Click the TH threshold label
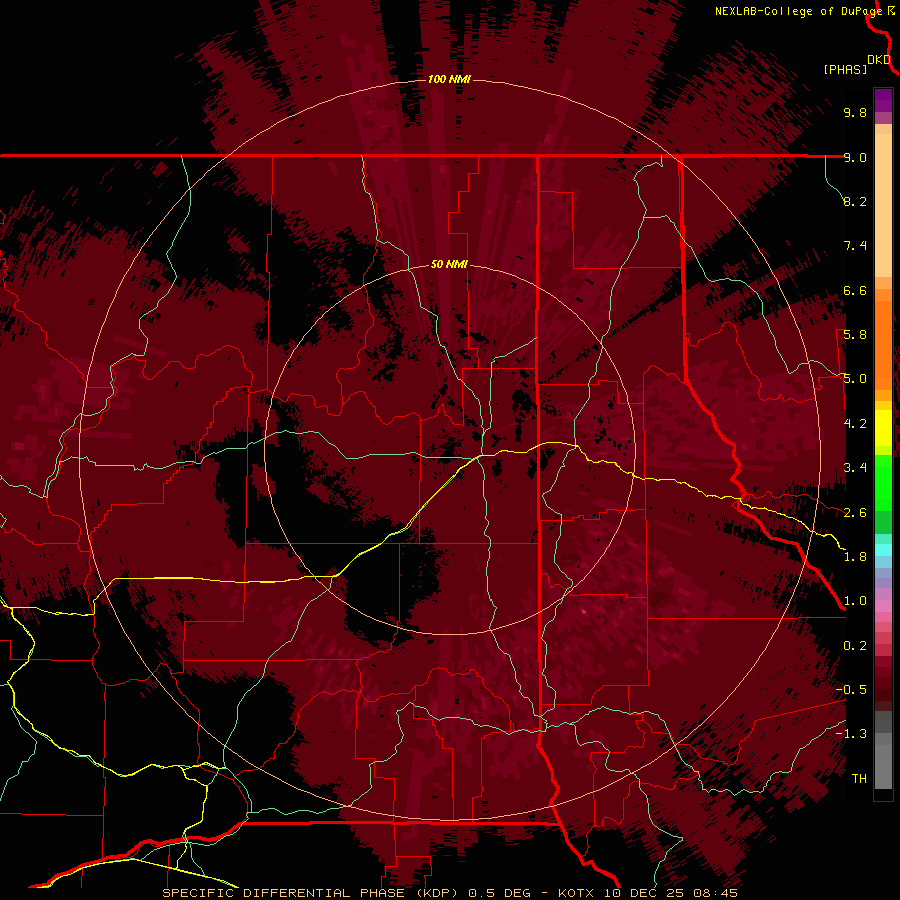The height and width of the screenshot is (900, 900). (859, 779)
